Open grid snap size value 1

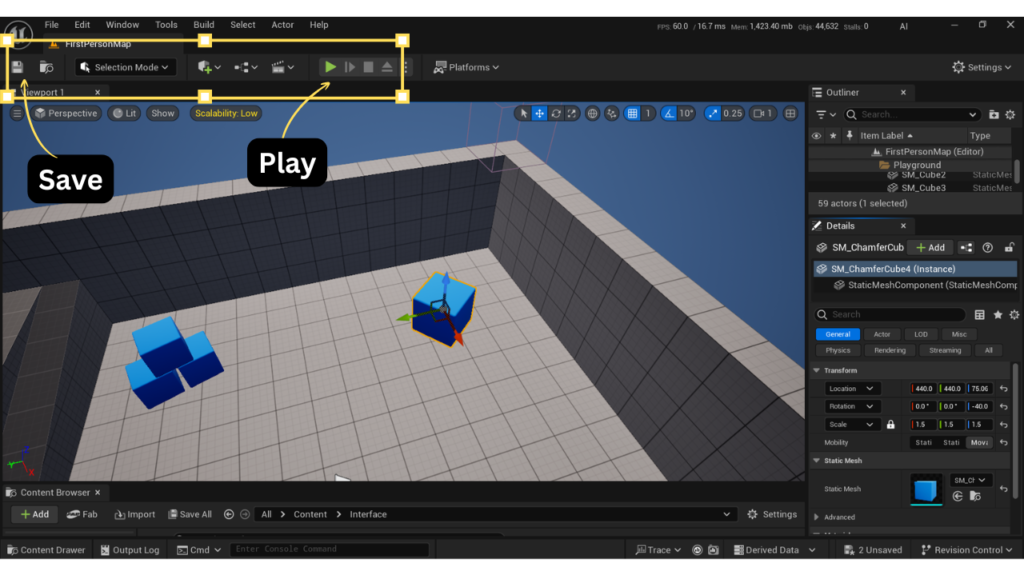(x=648, y=114)
